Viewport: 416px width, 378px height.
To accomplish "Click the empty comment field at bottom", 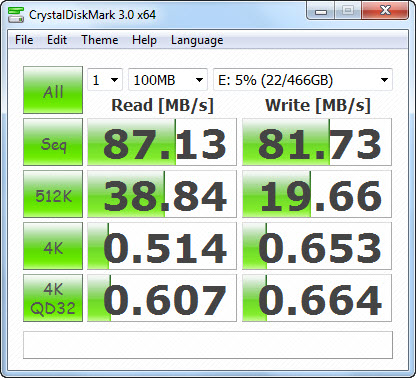I will click(x=208, y=345).
